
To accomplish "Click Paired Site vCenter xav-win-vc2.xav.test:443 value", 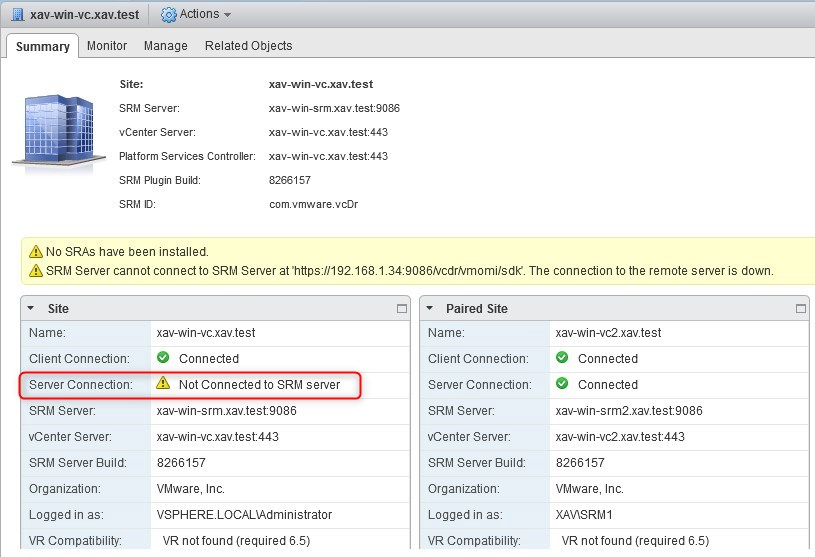I will [x=620, y=436].
